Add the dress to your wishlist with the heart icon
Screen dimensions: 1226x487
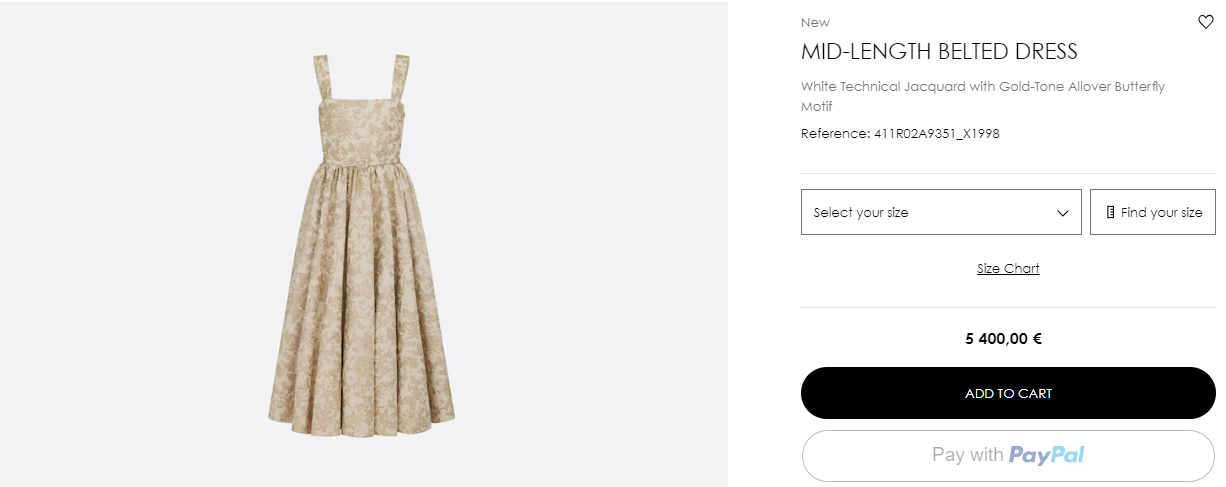(1205, 22)
